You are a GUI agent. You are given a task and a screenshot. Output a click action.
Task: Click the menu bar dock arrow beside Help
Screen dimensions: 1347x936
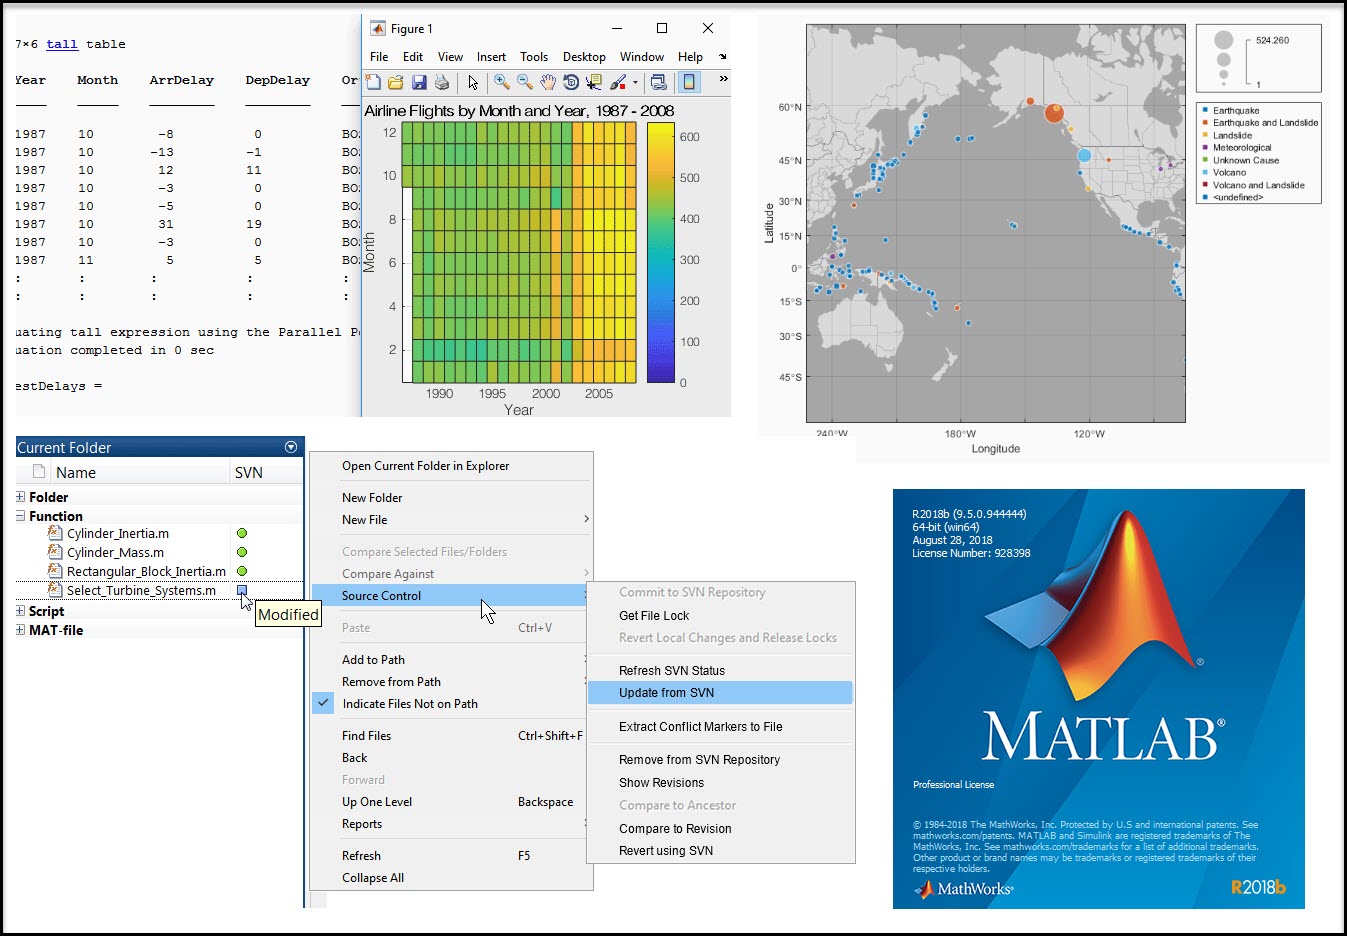pyautogui.click(x=723, y=57)
